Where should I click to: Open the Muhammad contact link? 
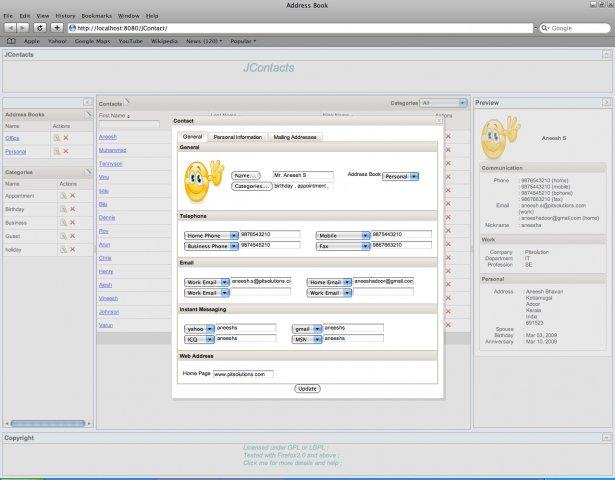pyautogui.click(x=113, y=150)
